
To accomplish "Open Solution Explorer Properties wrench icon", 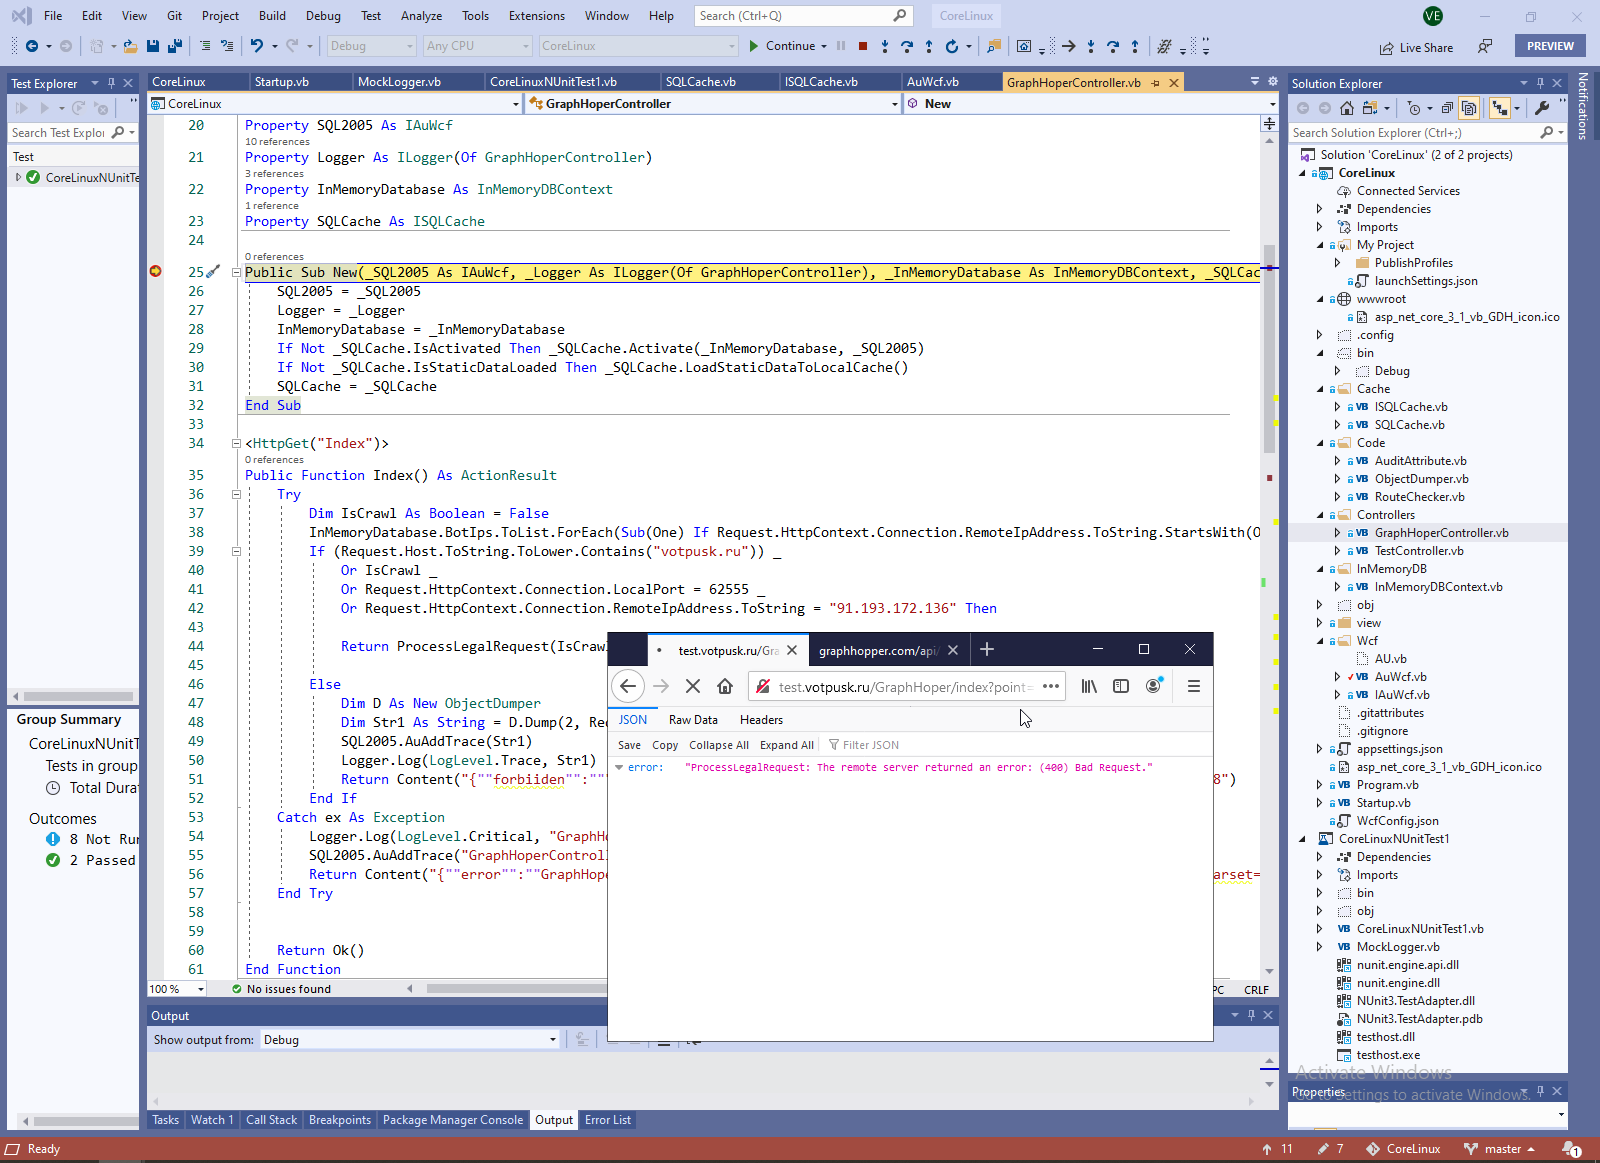I will tap(1541, 108).
